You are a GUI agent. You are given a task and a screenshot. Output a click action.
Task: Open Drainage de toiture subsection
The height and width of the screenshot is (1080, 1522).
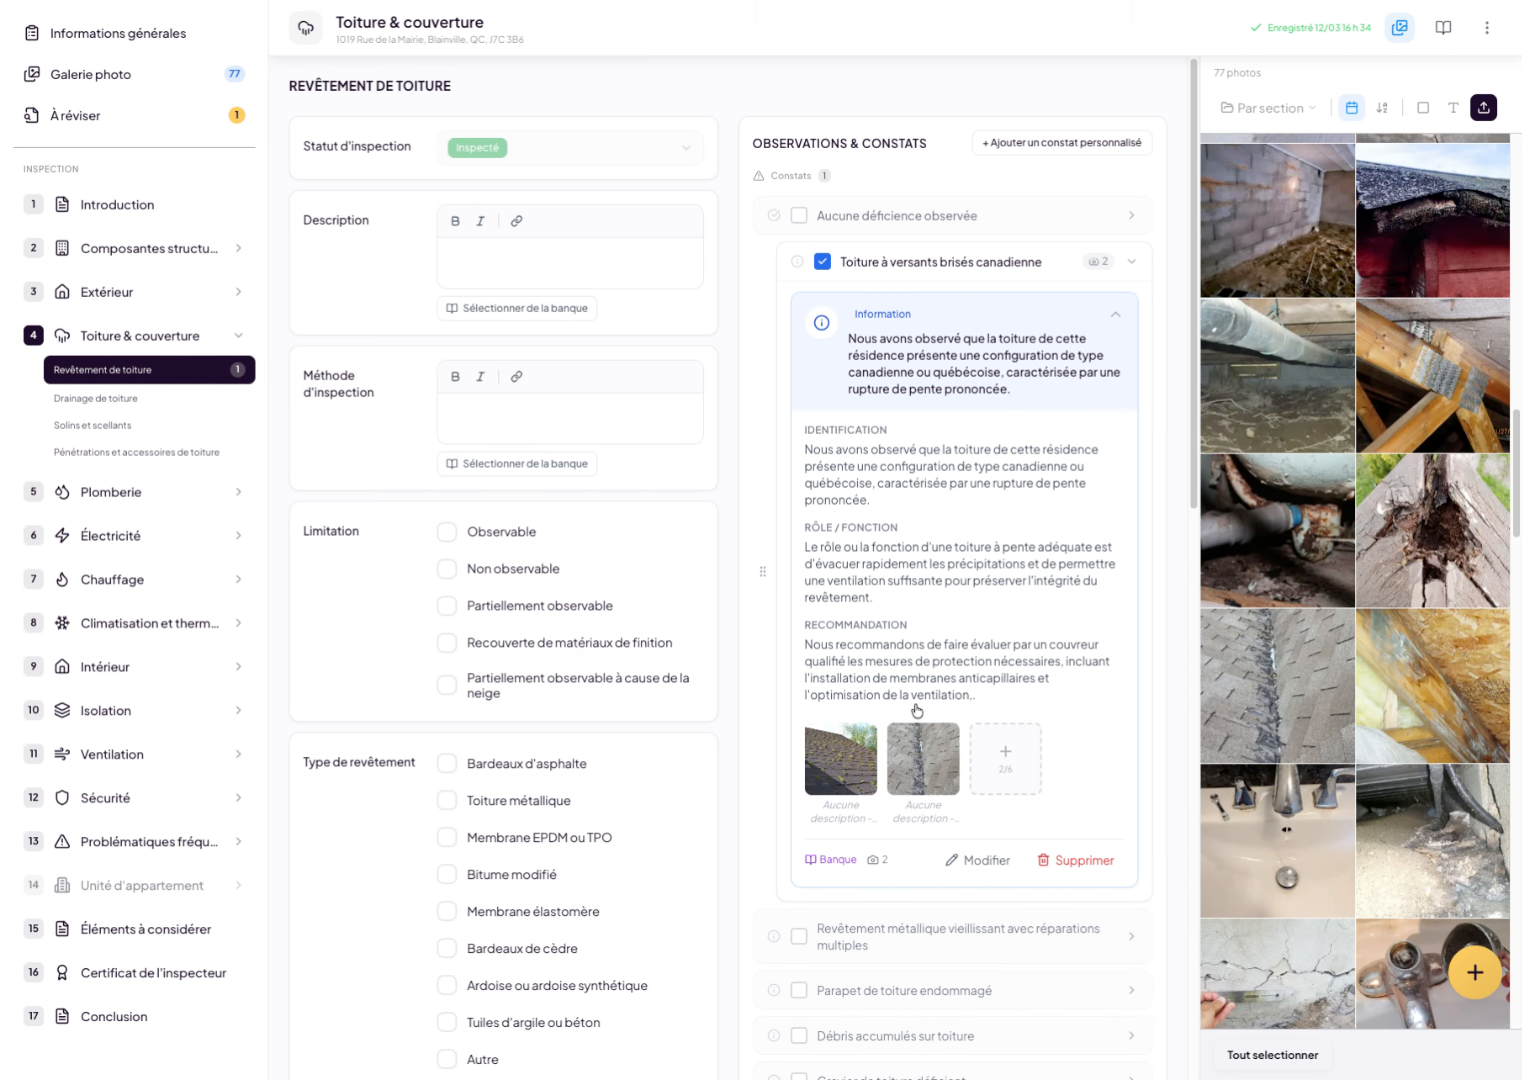[96, 398]
